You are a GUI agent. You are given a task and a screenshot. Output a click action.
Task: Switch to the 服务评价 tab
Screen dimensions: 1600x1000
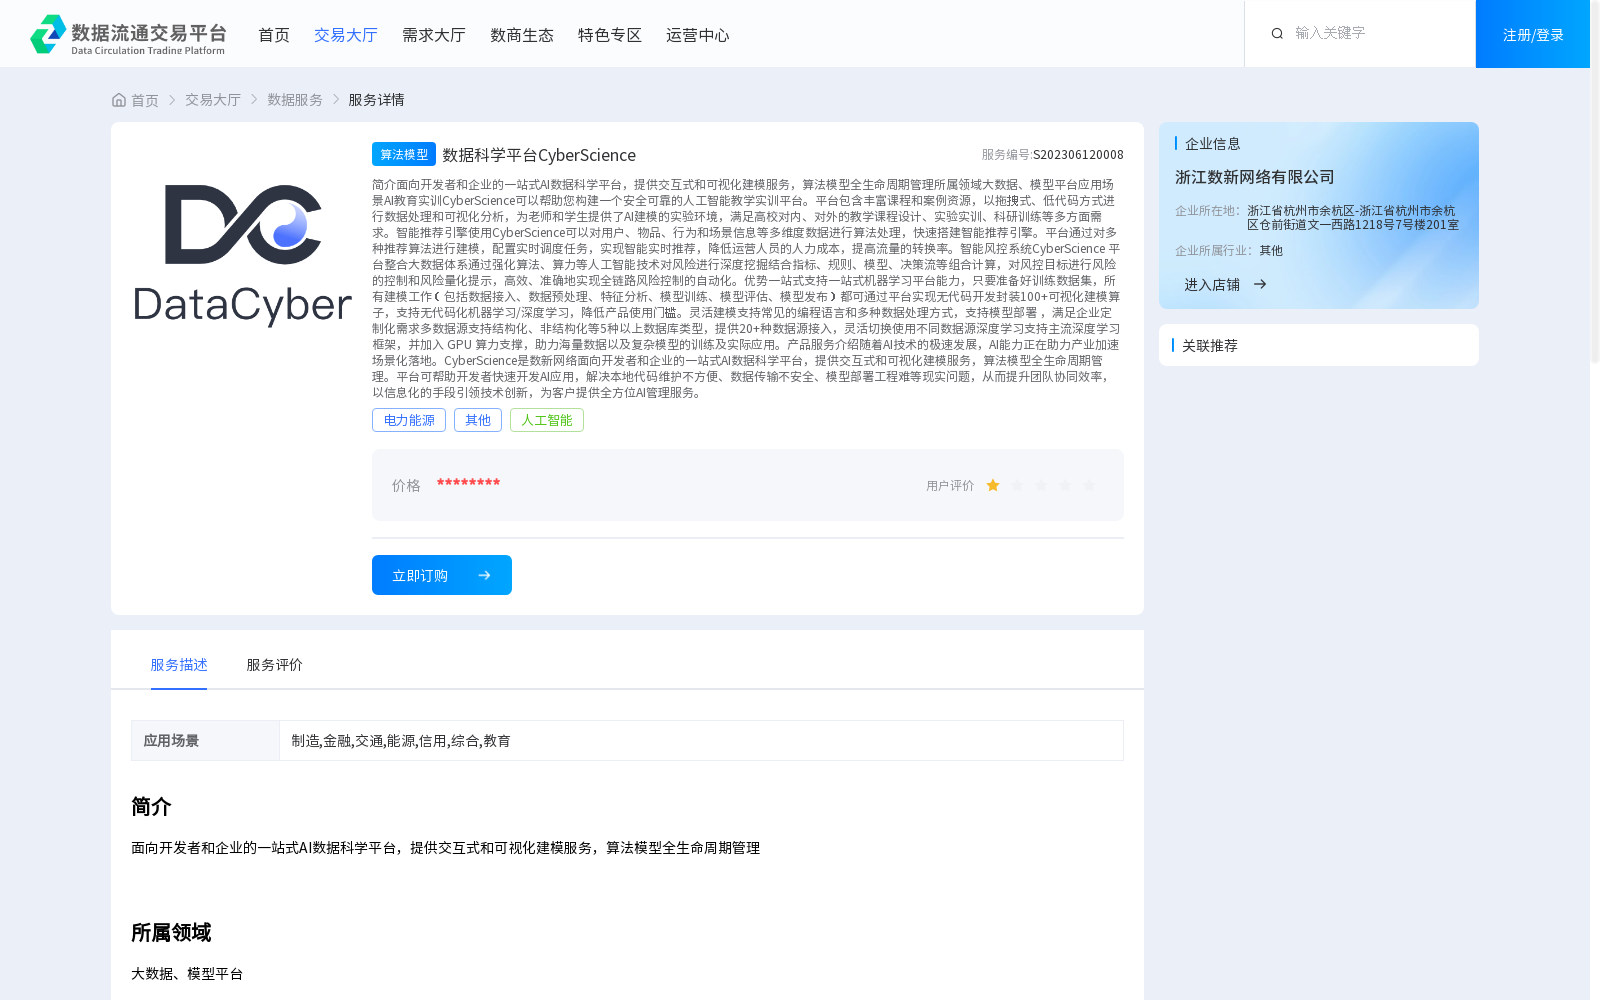(275, 665)
